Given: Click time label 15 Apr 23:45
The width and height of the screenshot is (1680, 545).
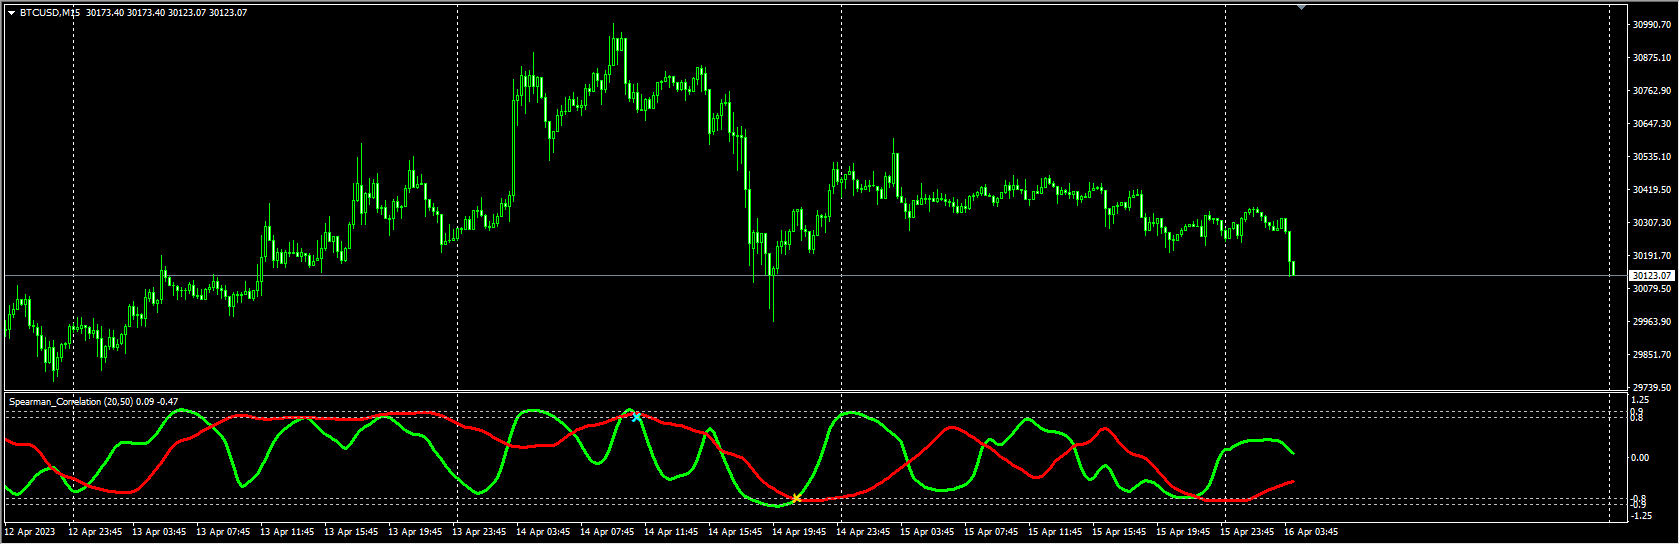Looking at the screenshot, I should tap(1247, 531).
